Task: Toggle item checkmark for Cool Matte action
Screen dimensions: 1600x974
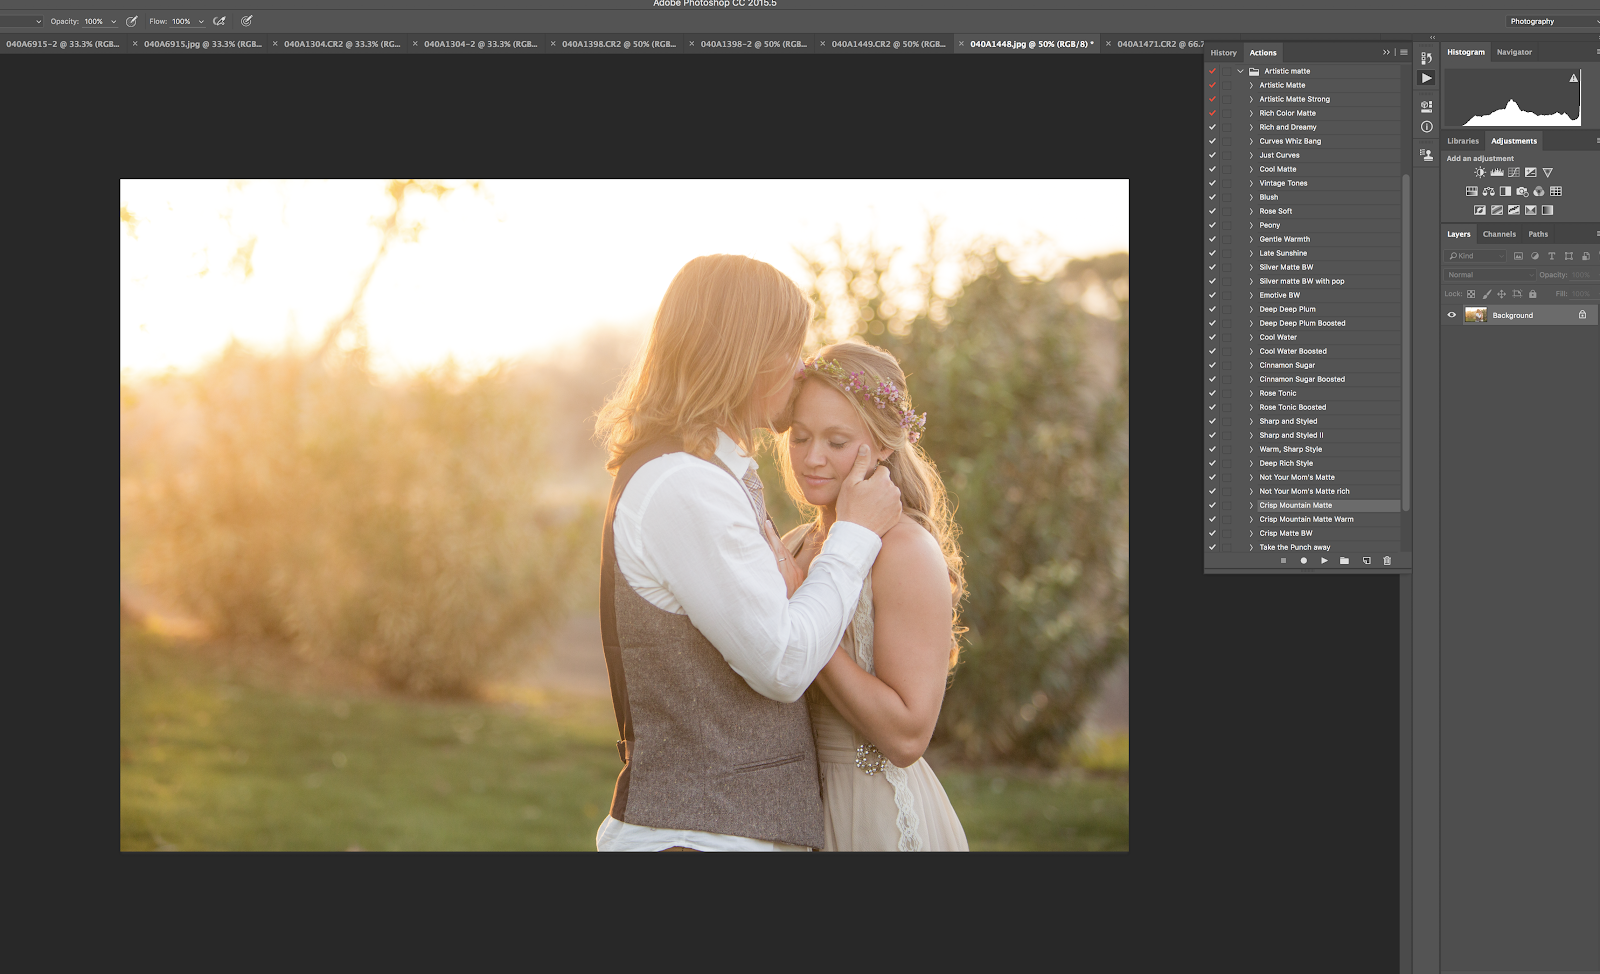Action: click(1212, 169)
